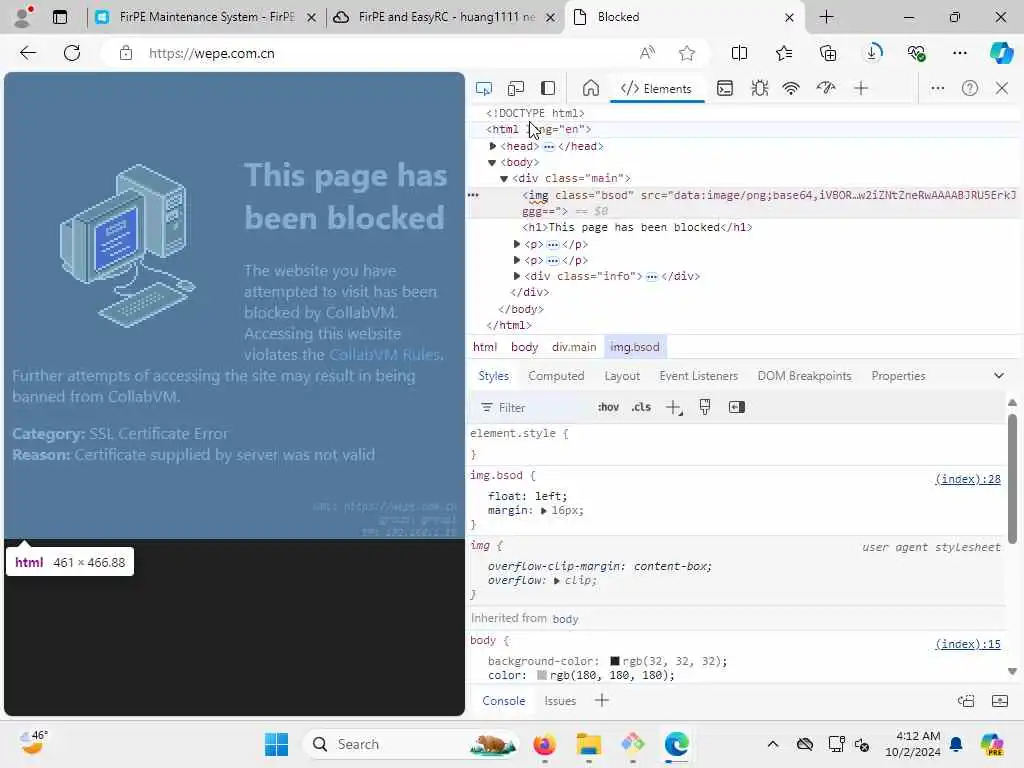The height and width of the screenshot is (768, 1024).
Task: Toggle computed styles sidebar icon
Action: tap(737, 408)
